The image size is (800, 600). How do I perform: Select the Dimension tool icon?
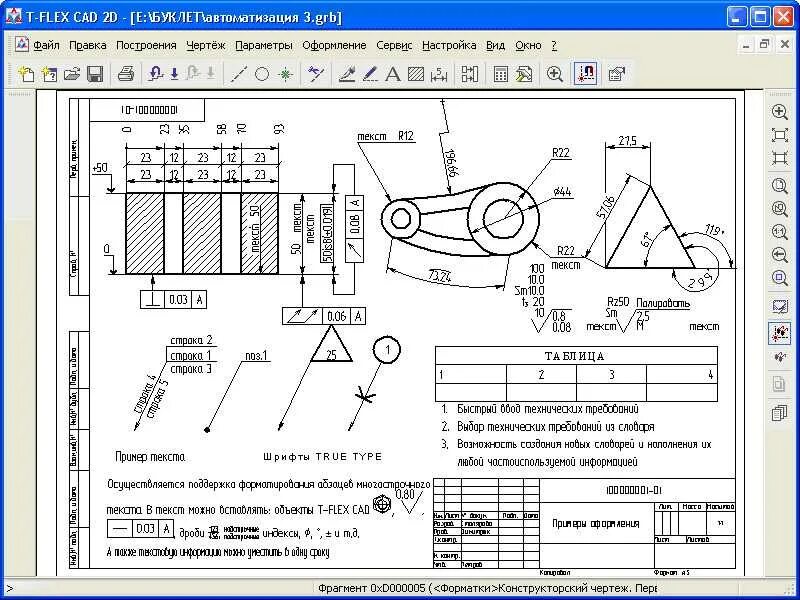439,74
